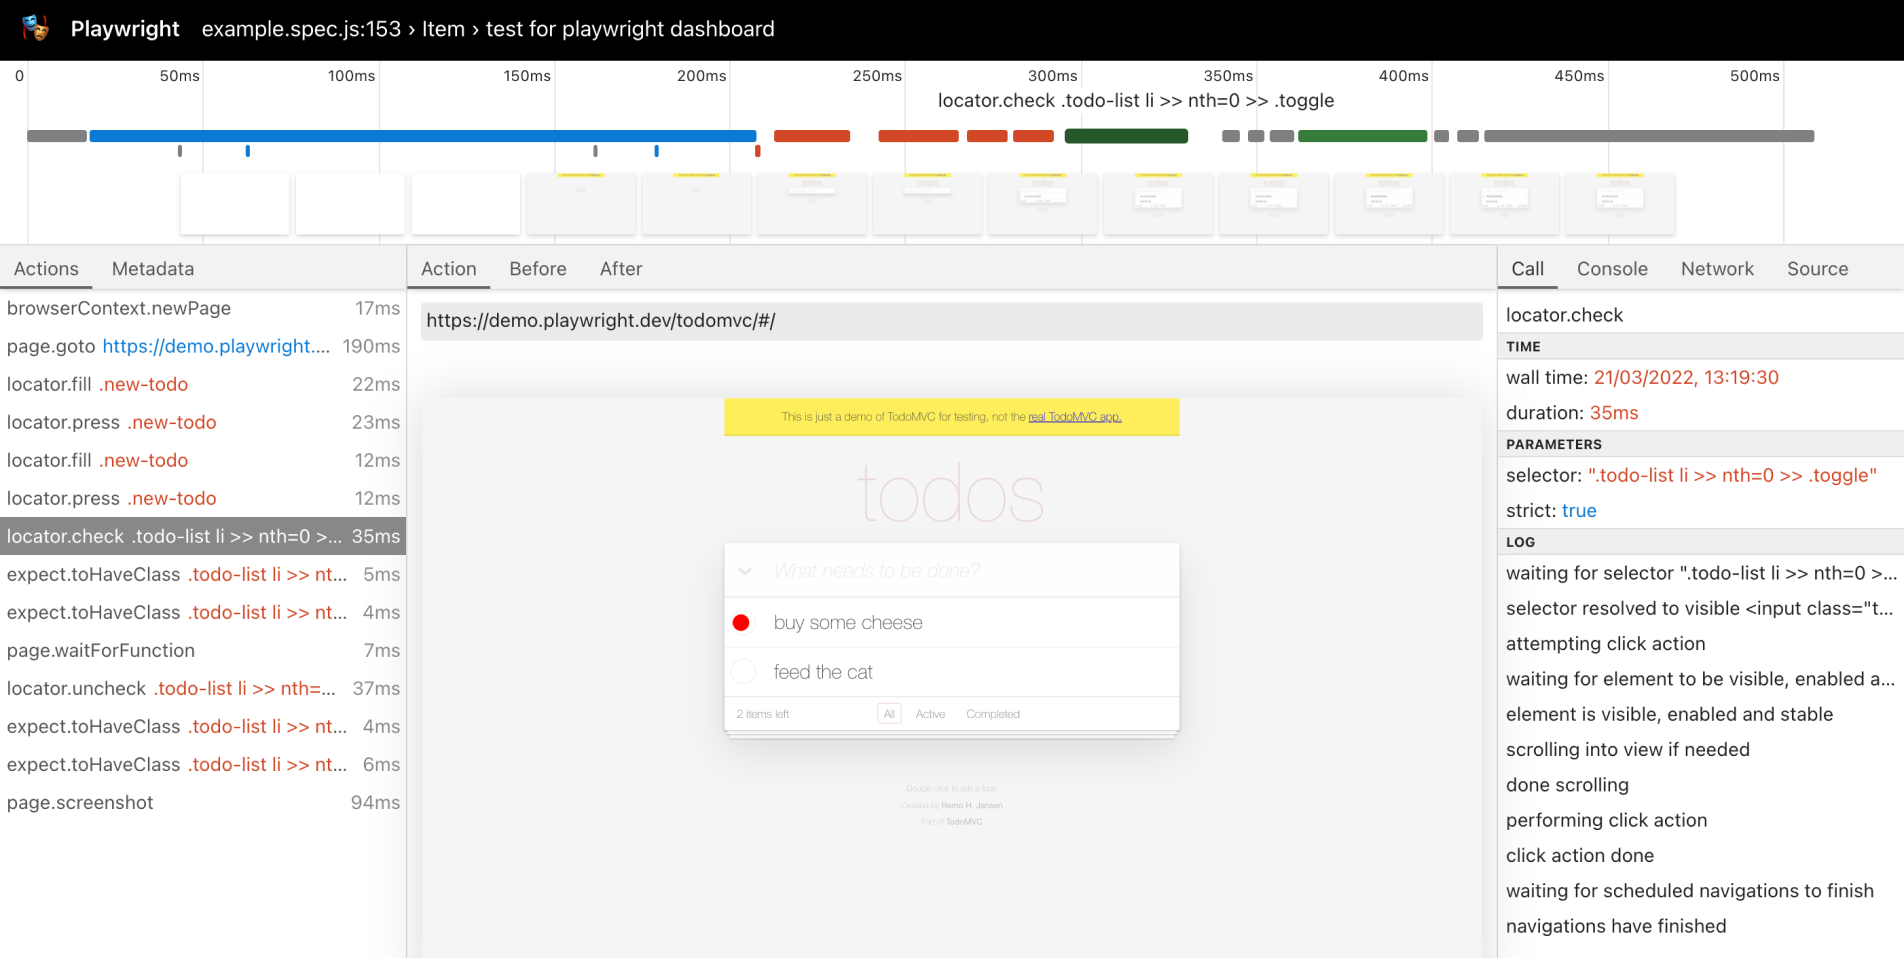
Task: Click the blue page.goto URL link
Action: coord(216,346)
